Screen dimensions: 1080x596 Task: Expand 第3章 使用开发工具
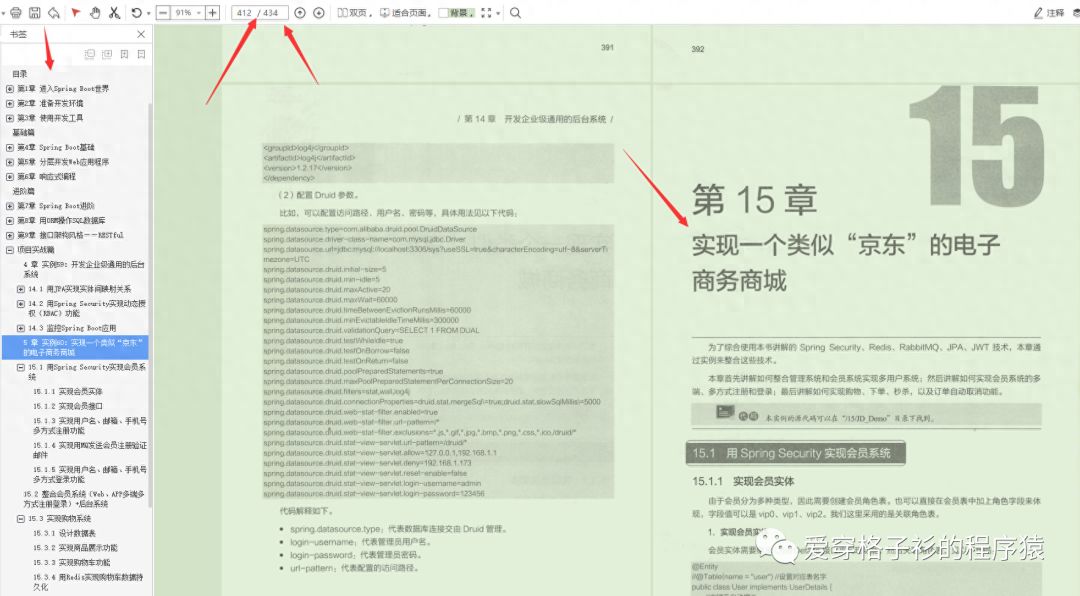coord(10,118)
